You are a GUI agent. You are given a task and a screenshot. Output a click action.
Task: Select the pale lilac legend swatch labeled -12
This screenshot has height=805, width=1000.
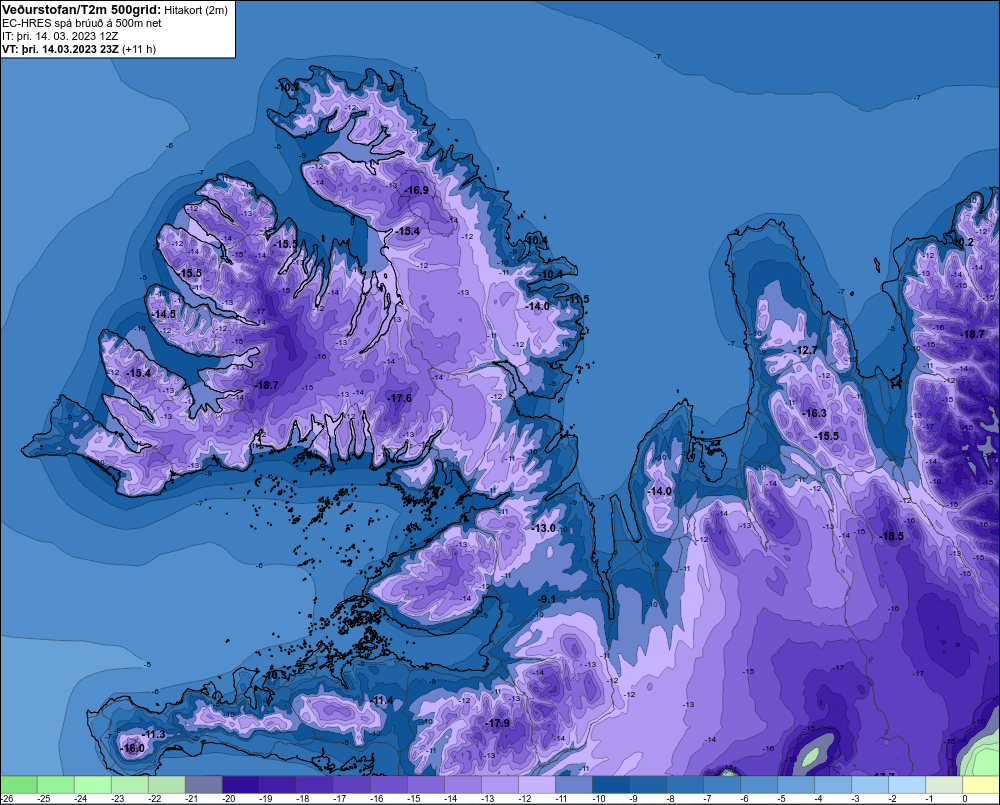coord(536,784)
